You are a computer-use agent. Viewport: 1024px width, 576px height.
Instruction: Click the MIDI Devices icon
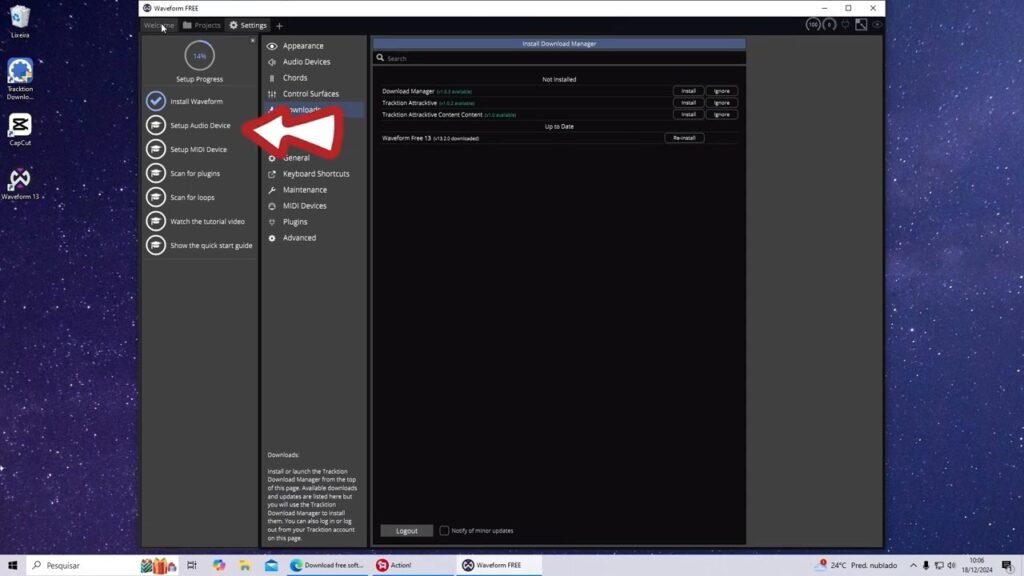pos(272,206)
